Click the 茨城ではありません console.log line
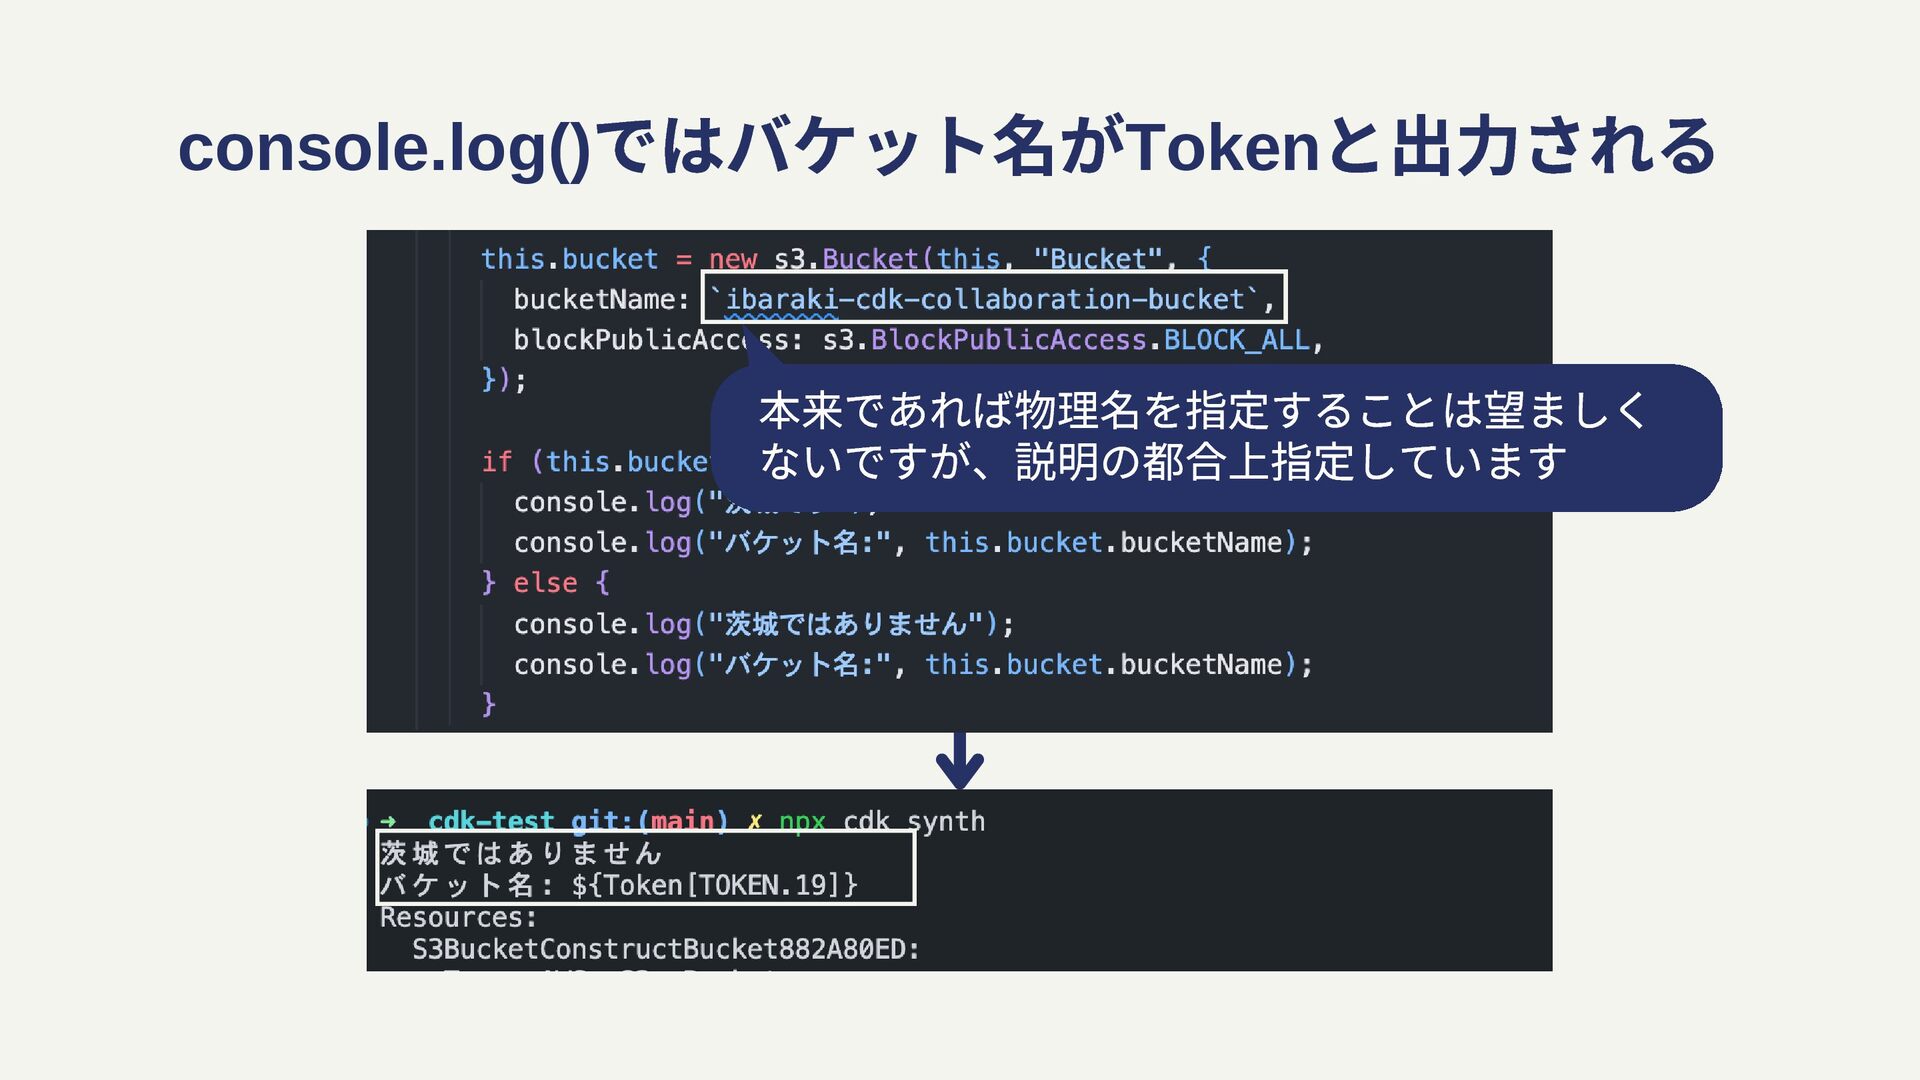1920x1080 pixels. click(x=763, y=624)
